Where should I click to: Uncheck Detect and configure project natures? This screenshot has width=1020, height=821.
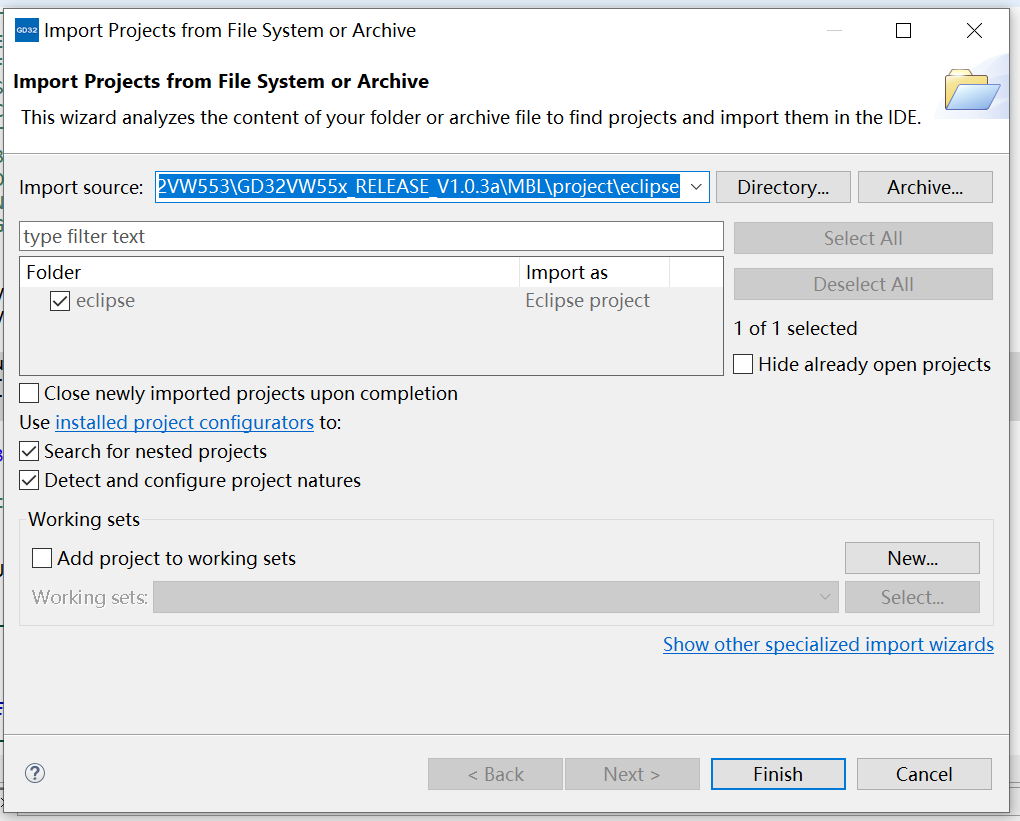coord(29,481)
